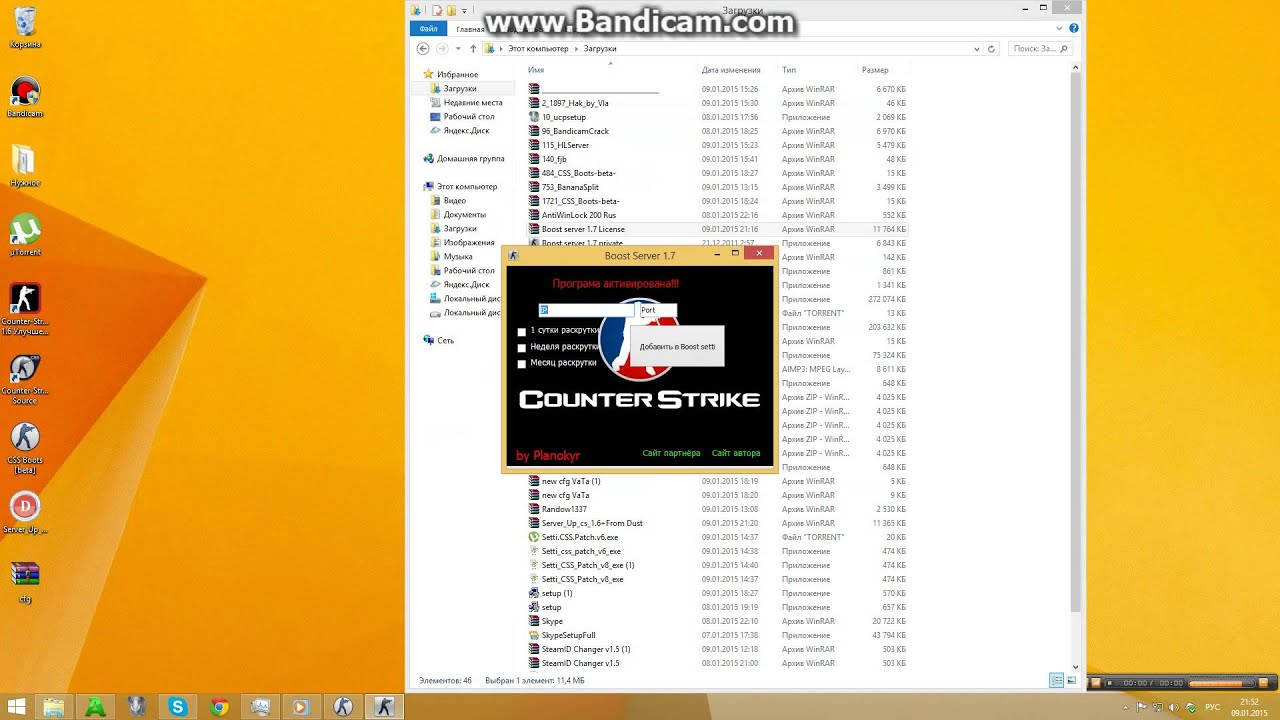Click the Explorer refresh button
The width and height of the screenshot is (1280, 720).
(991, 48)
